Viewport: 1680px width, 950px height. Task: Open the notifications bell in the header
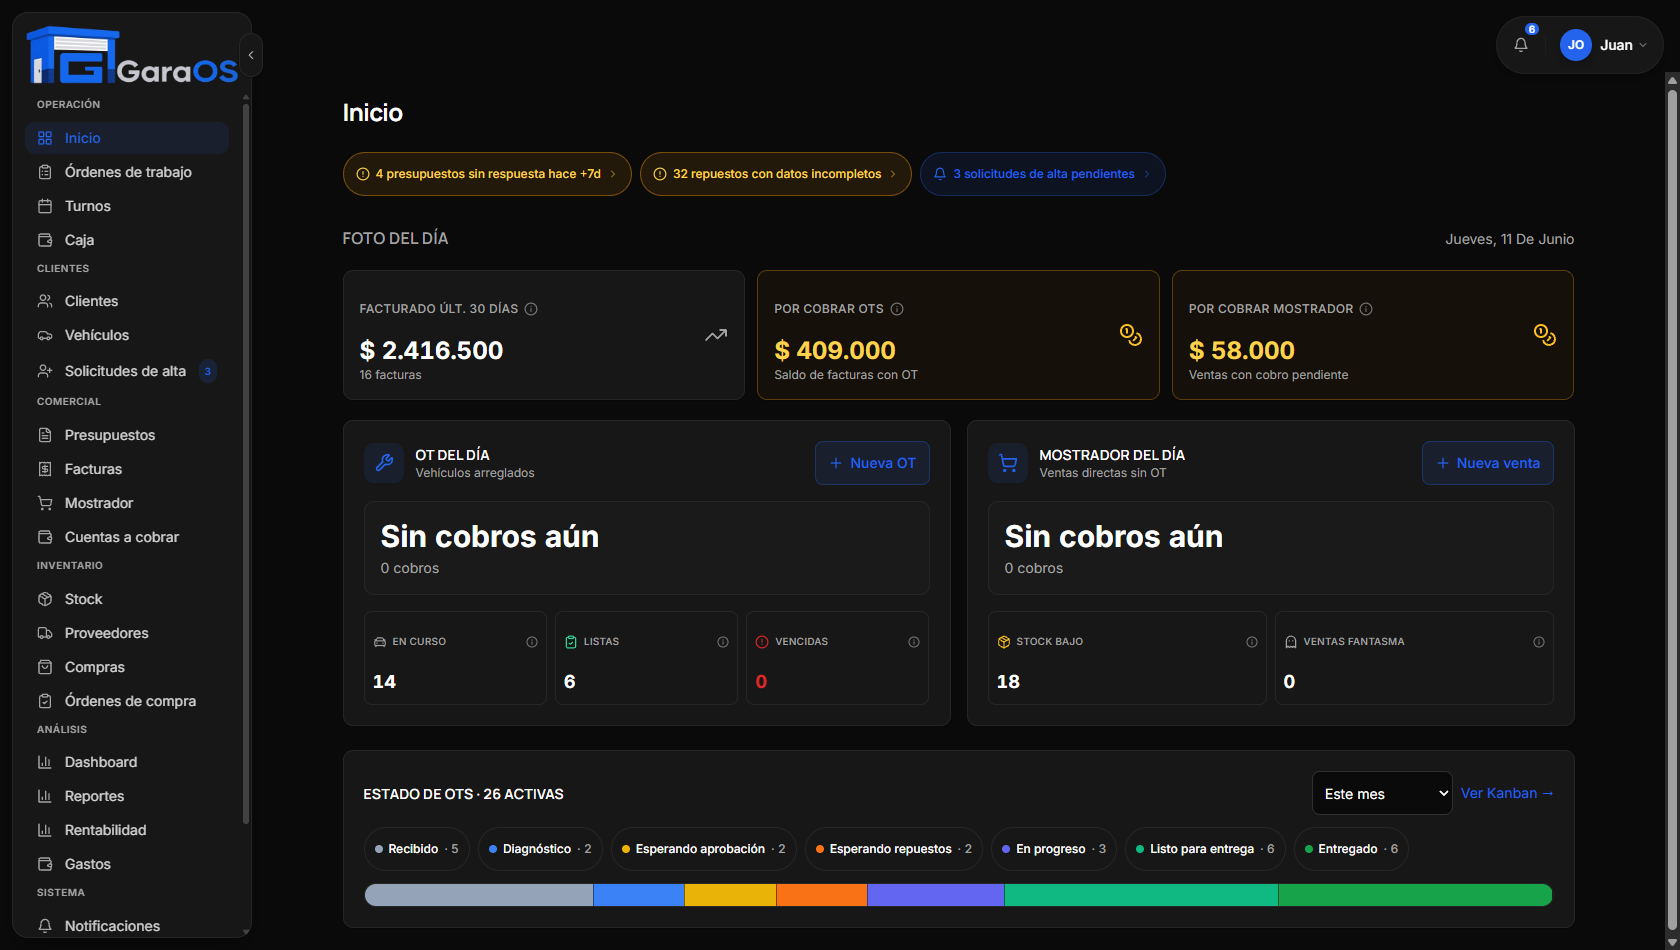(x=1521, y=45)
